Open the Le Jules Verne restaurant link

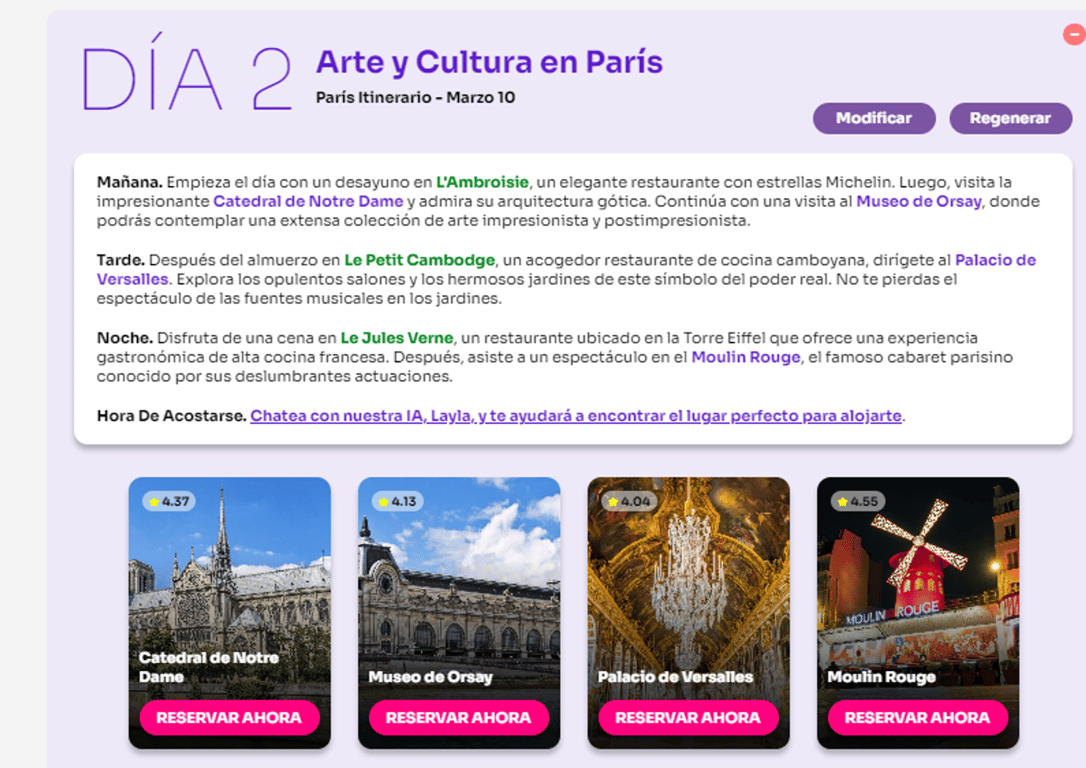point(397,338)
